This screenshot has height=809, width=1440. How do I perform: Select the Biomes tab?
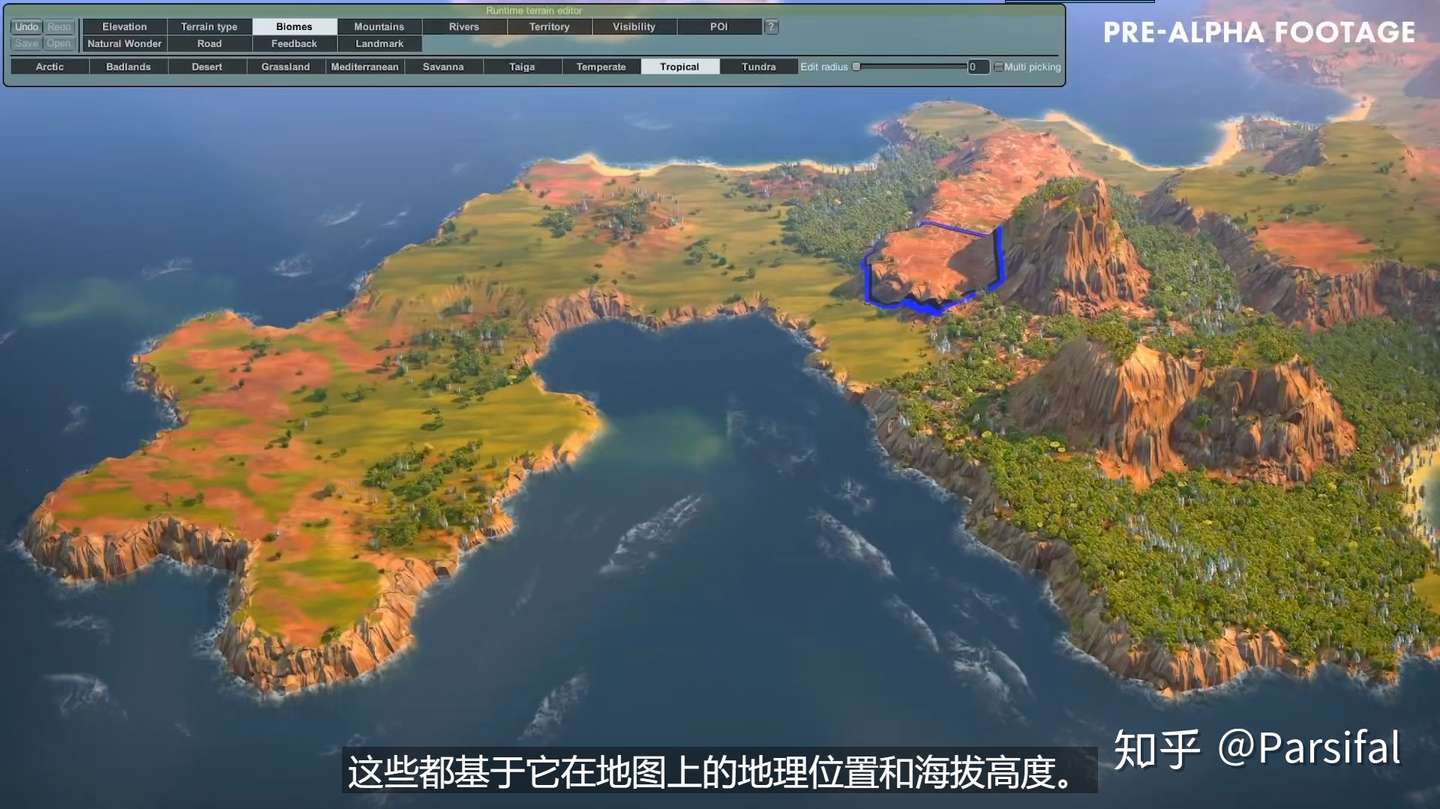tap(294, 27)
